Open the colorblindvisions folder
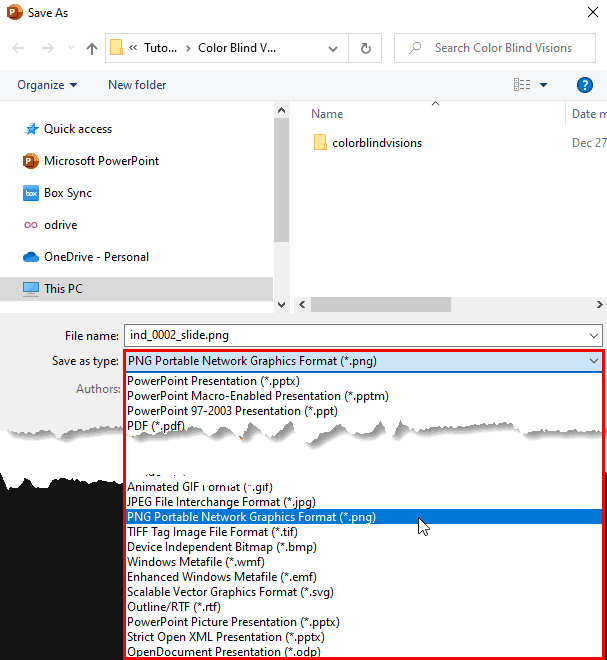 coord(377,143)
